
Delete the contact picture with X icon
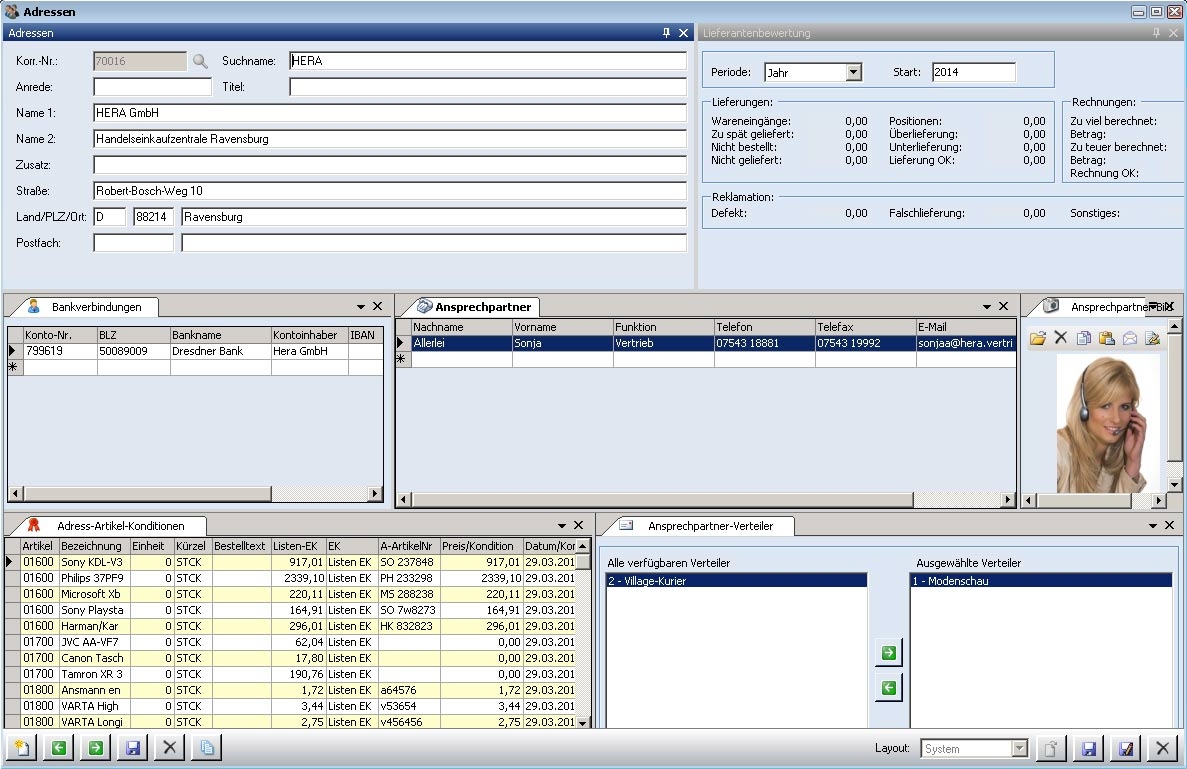pyautogui.click(x=1061, y=338)
